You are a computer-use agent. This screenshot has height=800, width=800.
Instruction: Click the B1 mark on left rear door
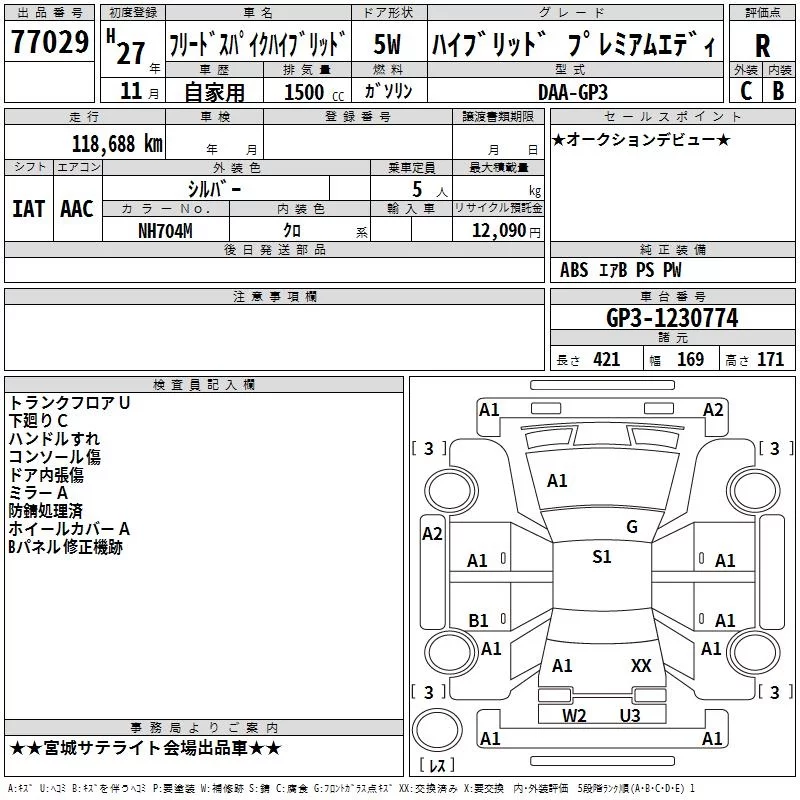click(479, 620)
